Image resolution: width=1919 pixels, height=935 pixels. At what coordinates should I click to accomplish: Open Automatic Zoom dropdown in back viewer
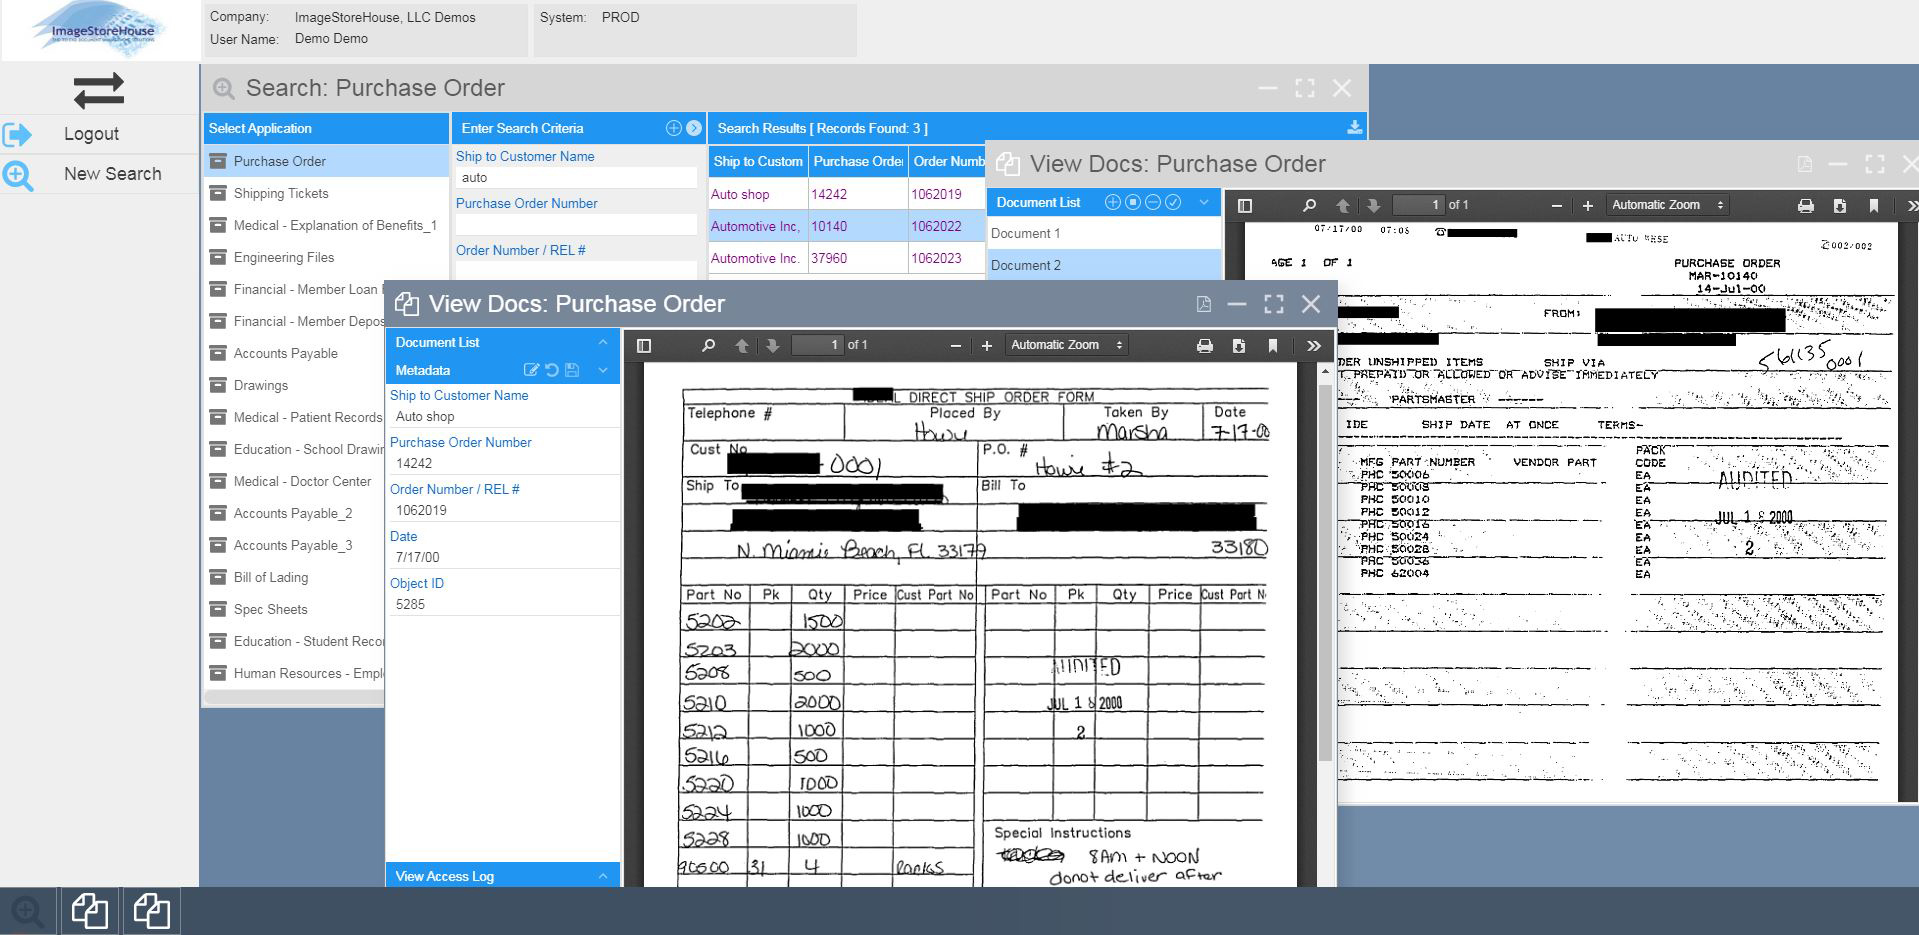click(1667, 205)
